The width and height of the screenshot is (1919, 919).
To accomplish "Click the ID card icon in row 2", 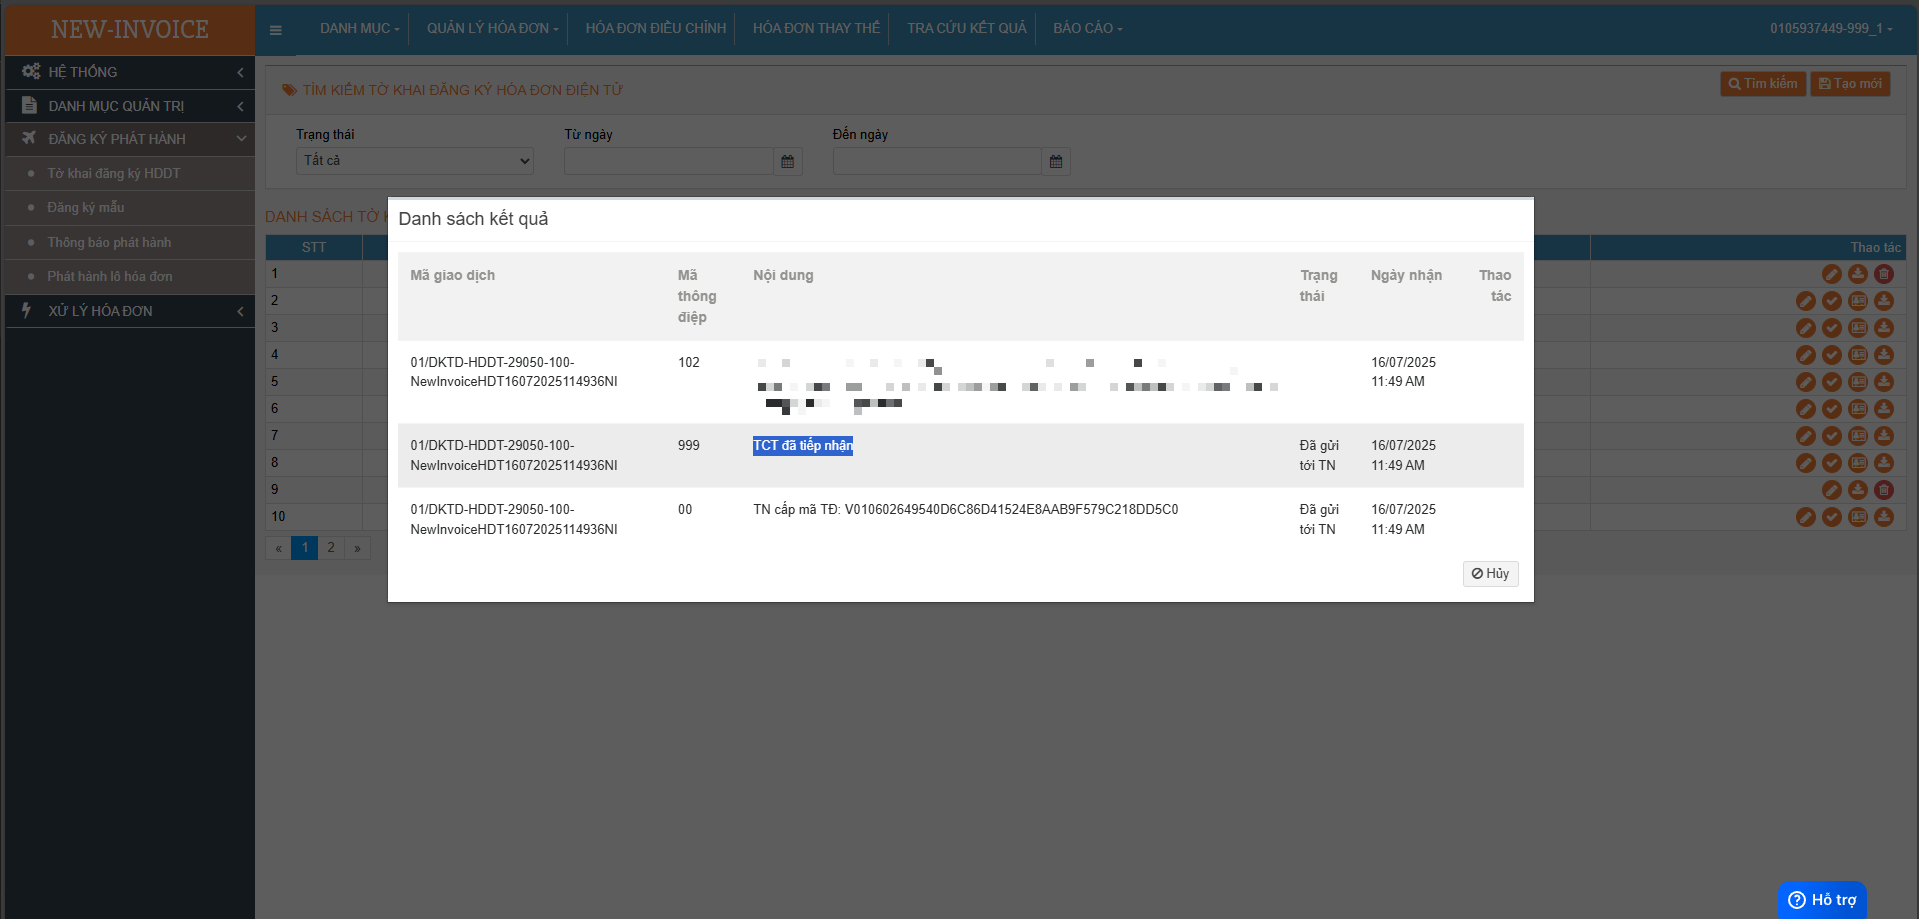I will point(1857,300).
